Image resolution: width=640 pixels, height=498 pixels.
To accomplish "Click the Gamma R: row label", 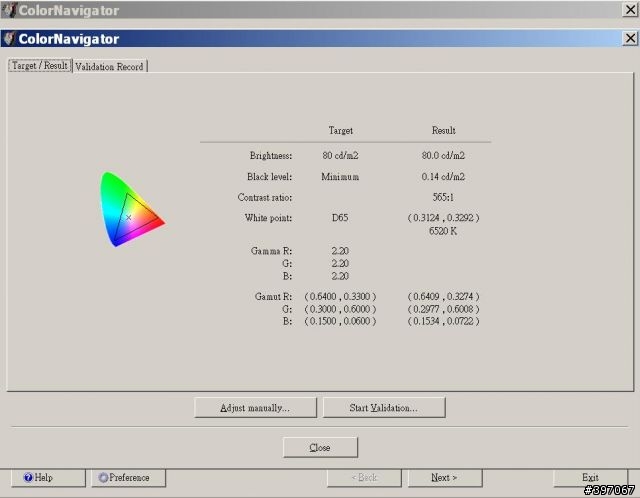I will [271, 251].
